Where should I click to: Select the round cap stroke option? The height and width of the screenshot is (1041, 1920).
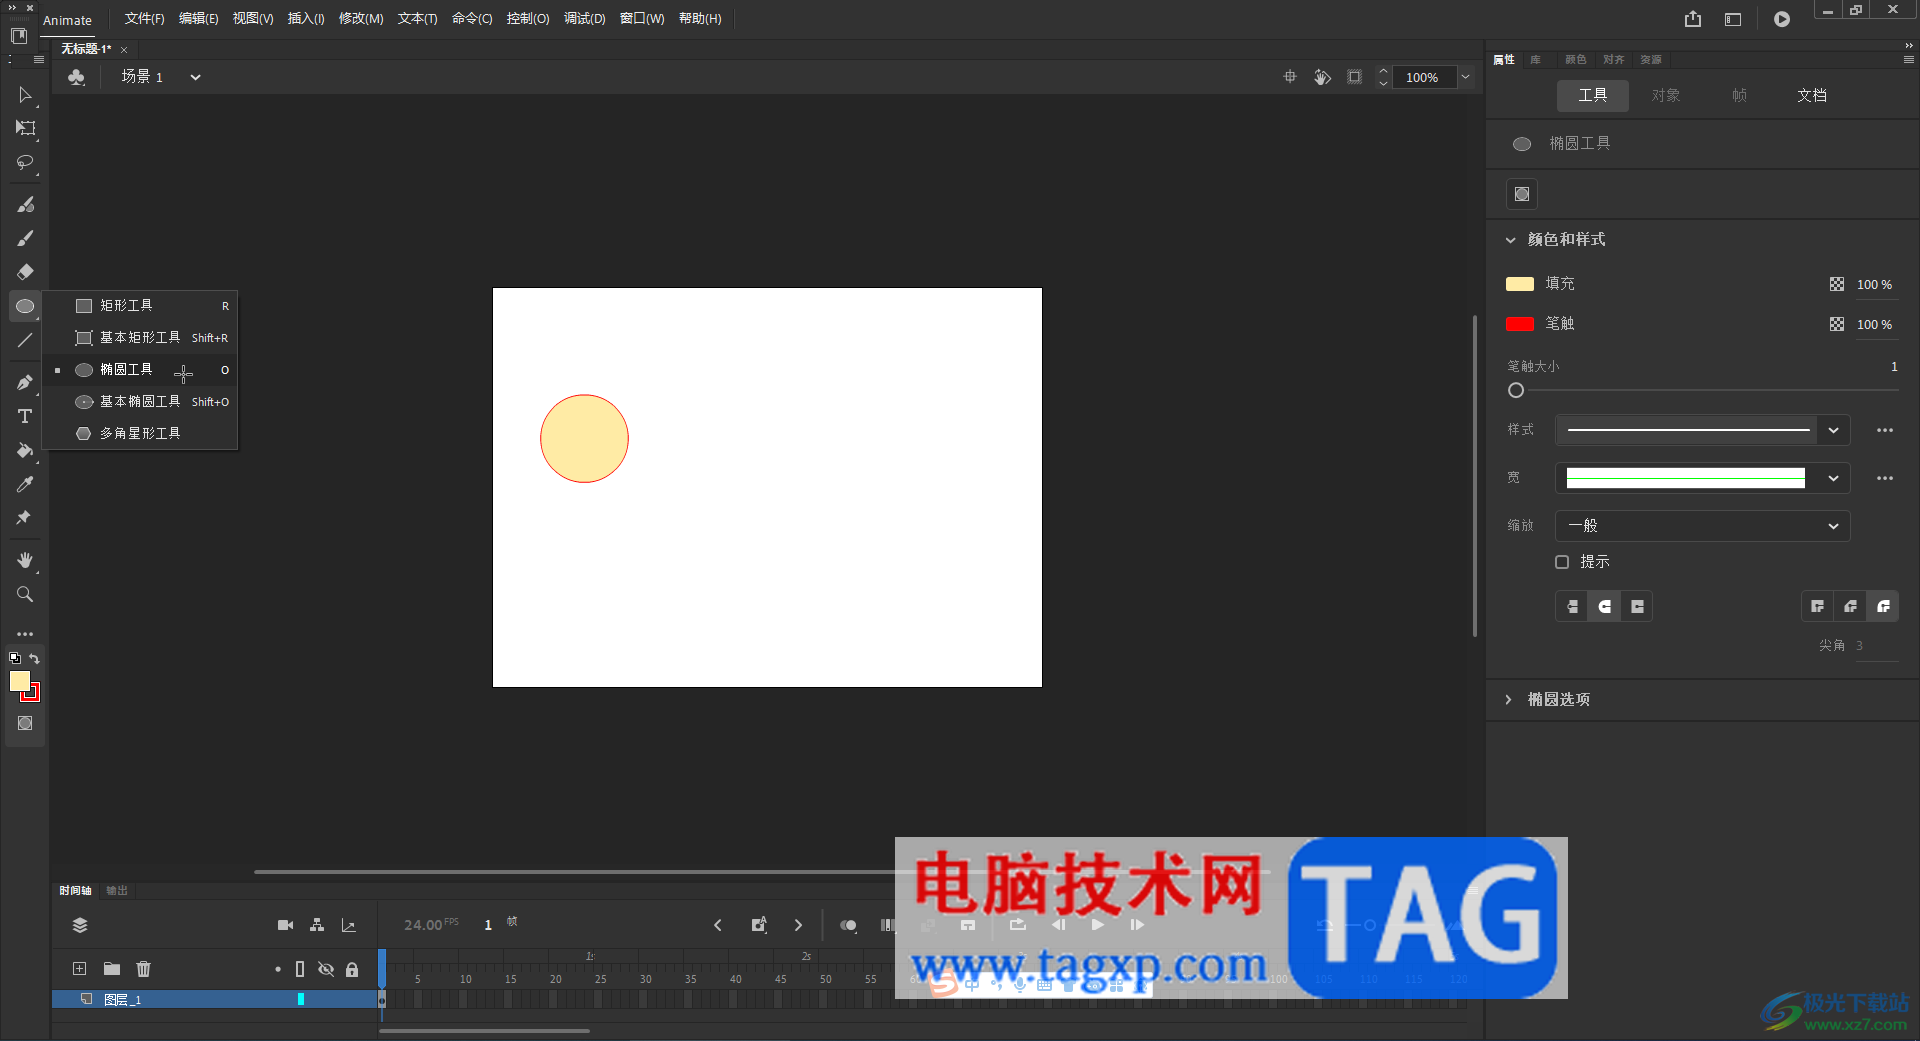coord(1604,606)
